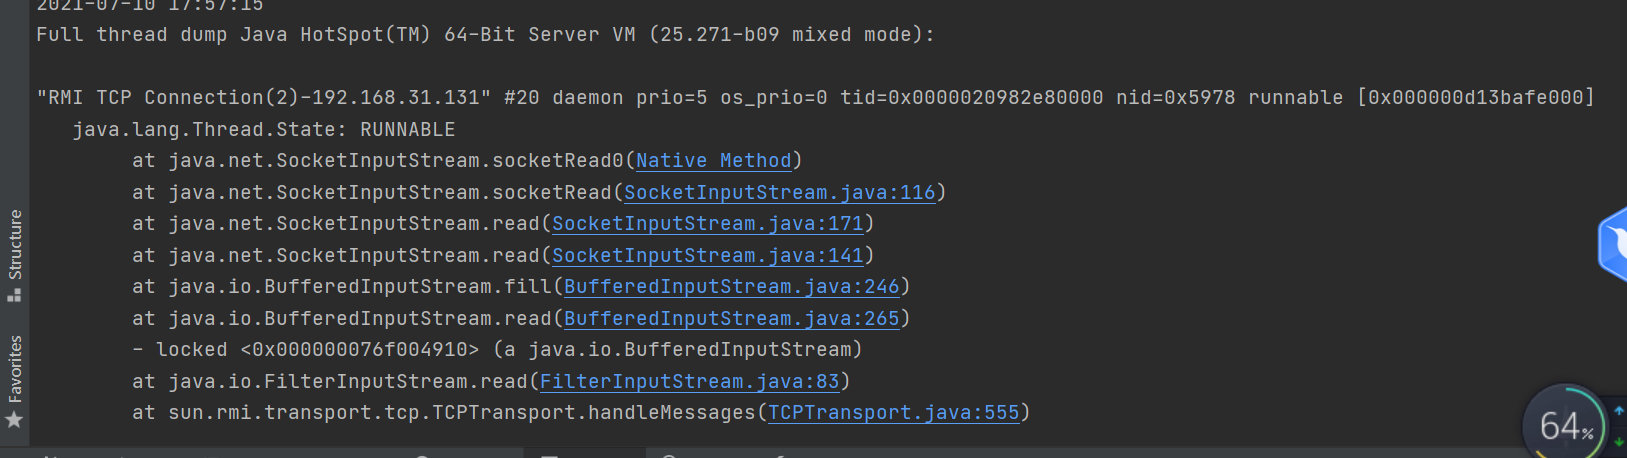Viewport: 1627px width, 458px height.
Task: Follow the FilterInputStream.java:83 link
Action: tap(689, 382)
